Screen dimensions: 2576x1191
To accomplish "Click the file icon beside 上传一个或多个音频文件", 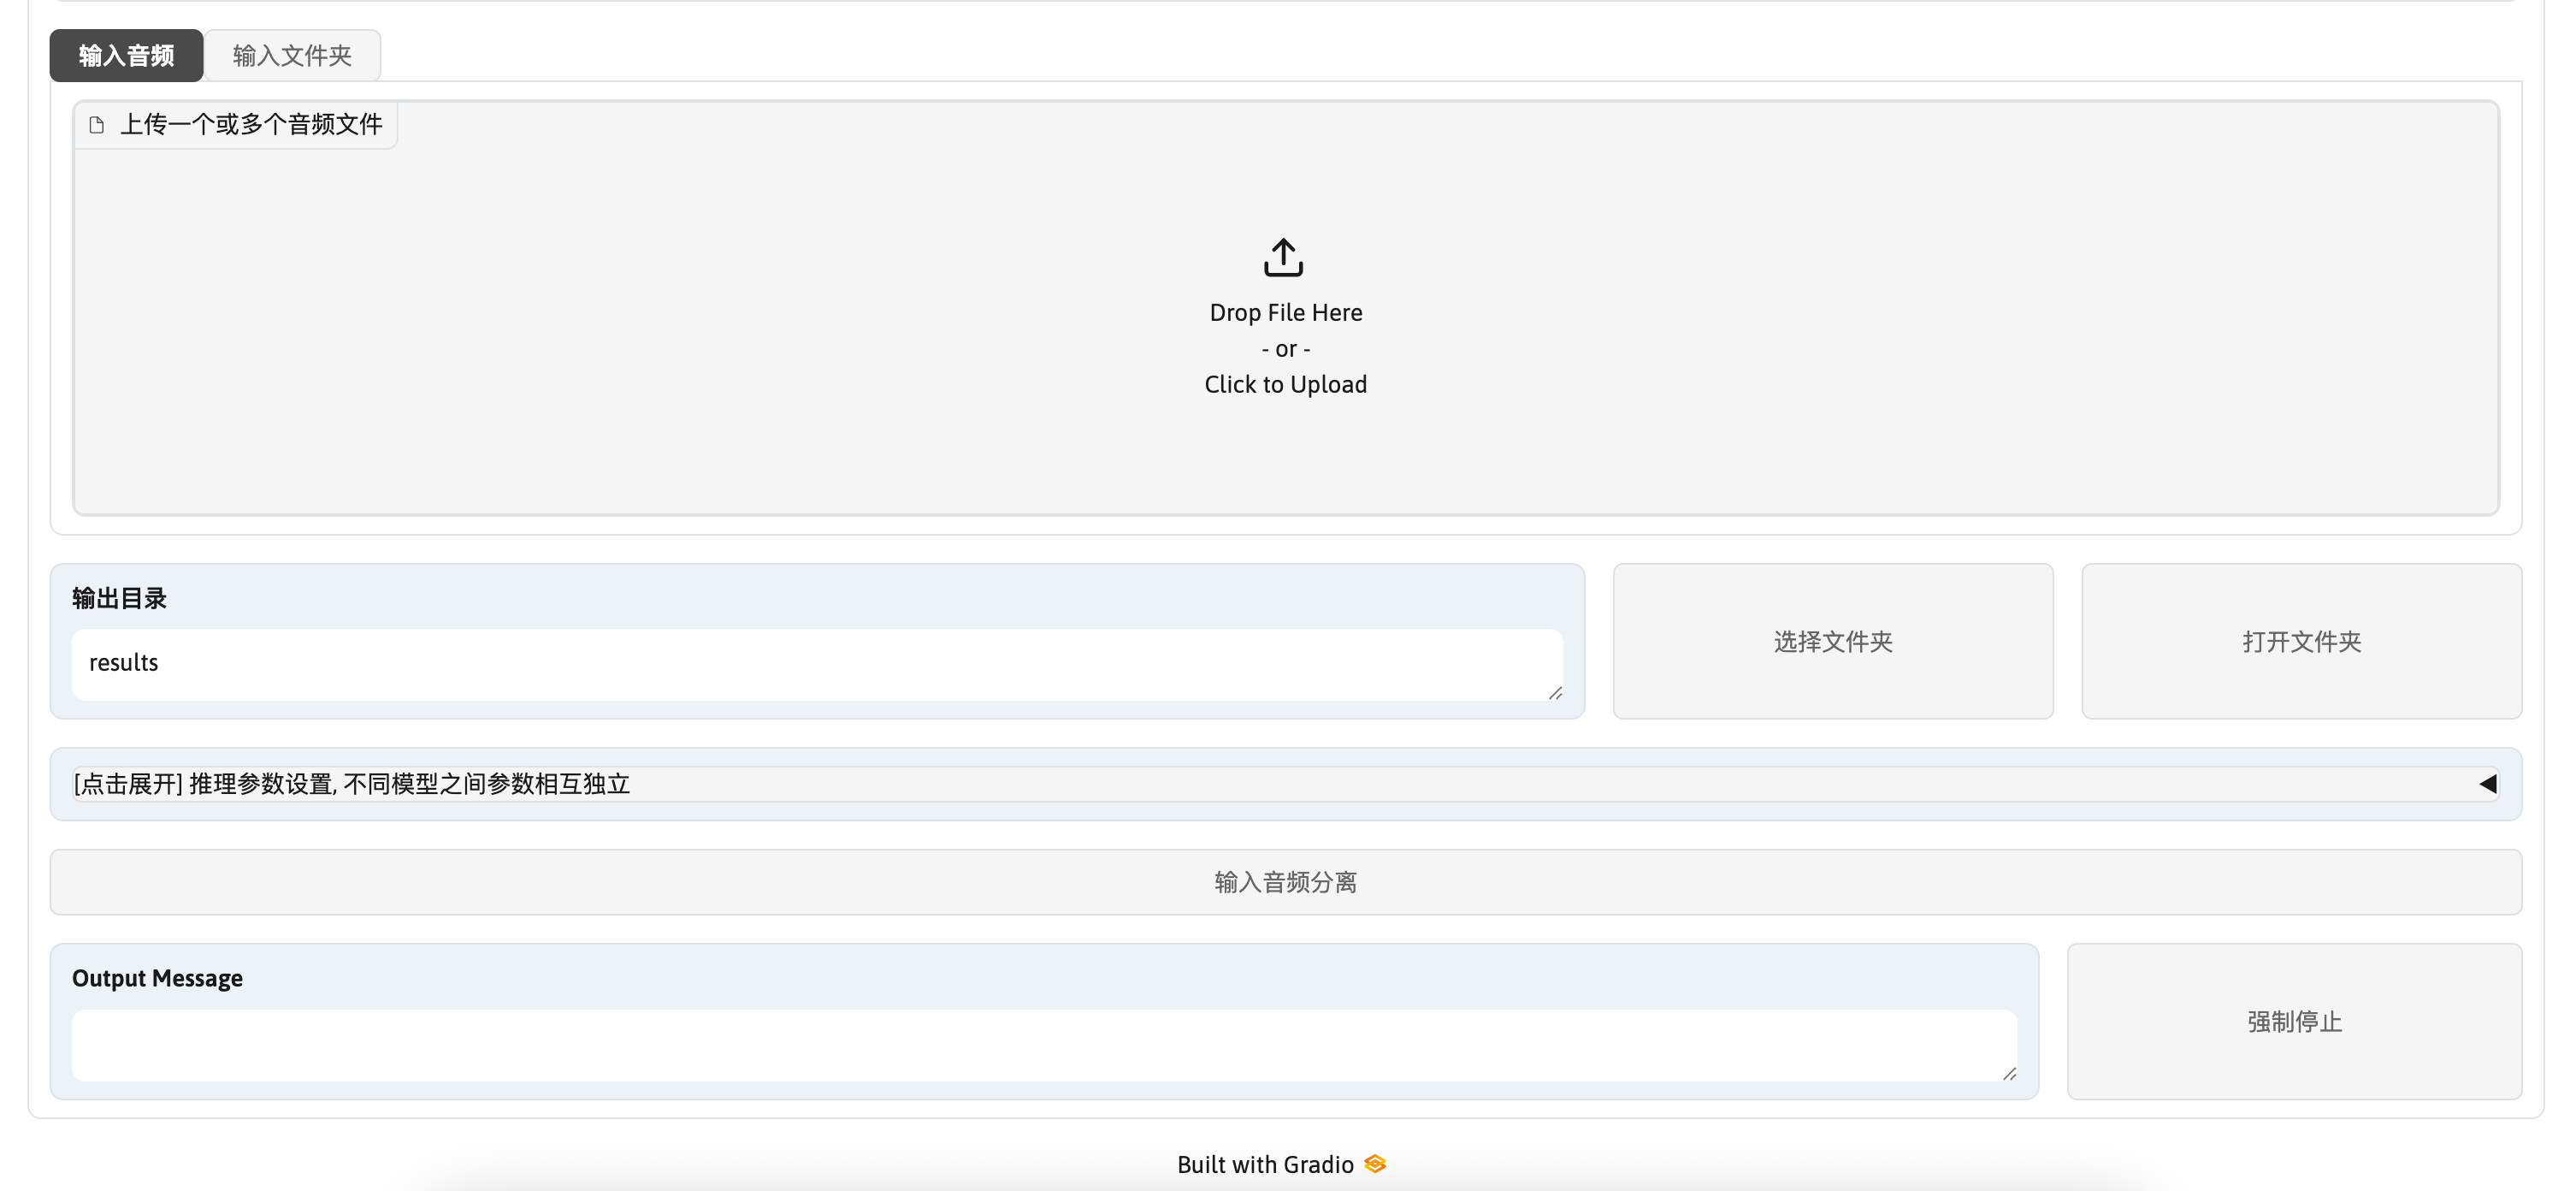I will coord(97,125).
